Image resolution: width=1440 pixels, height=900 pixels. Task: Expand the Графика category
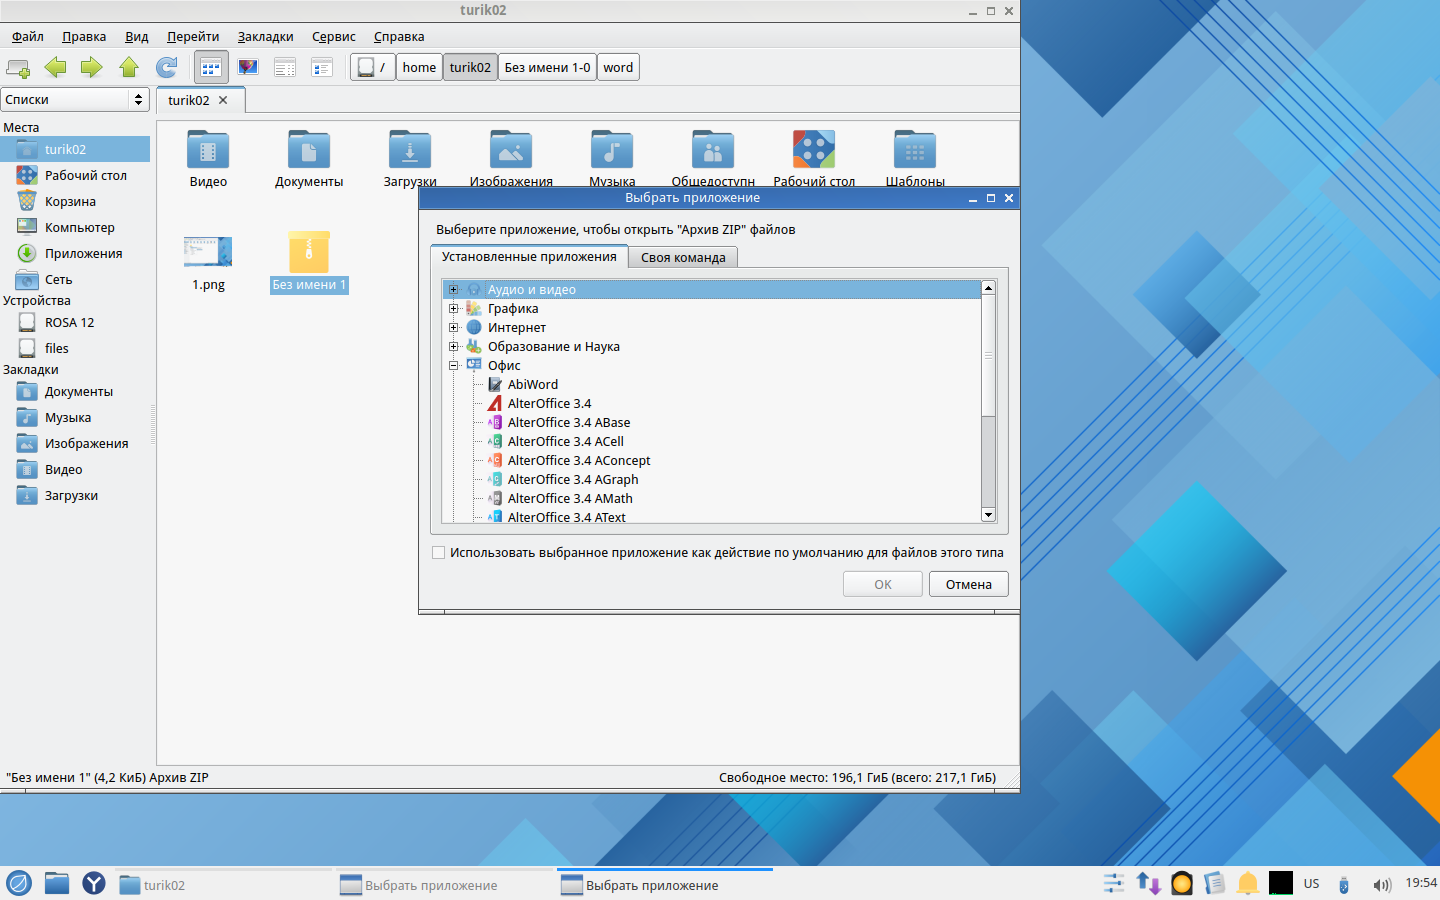coord(454,308)
